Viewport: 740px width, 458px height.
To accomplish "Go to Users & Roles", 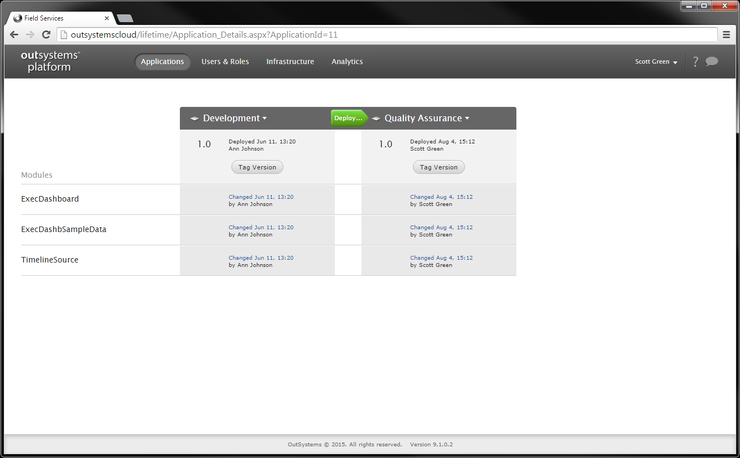I will click(x=225, y=61).
